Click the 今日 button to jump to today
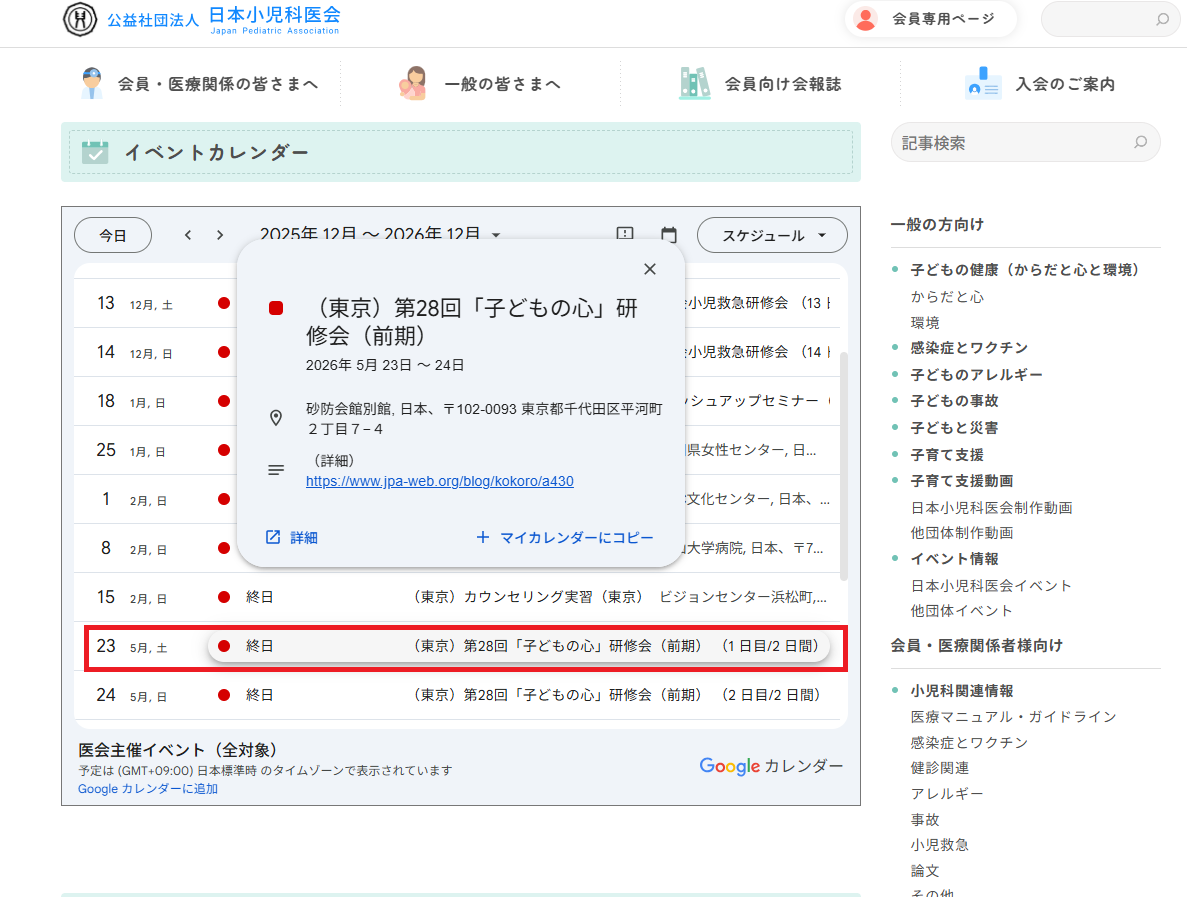Image resolution: width=1187 pixels, height=897 pixels. (112, 235)
